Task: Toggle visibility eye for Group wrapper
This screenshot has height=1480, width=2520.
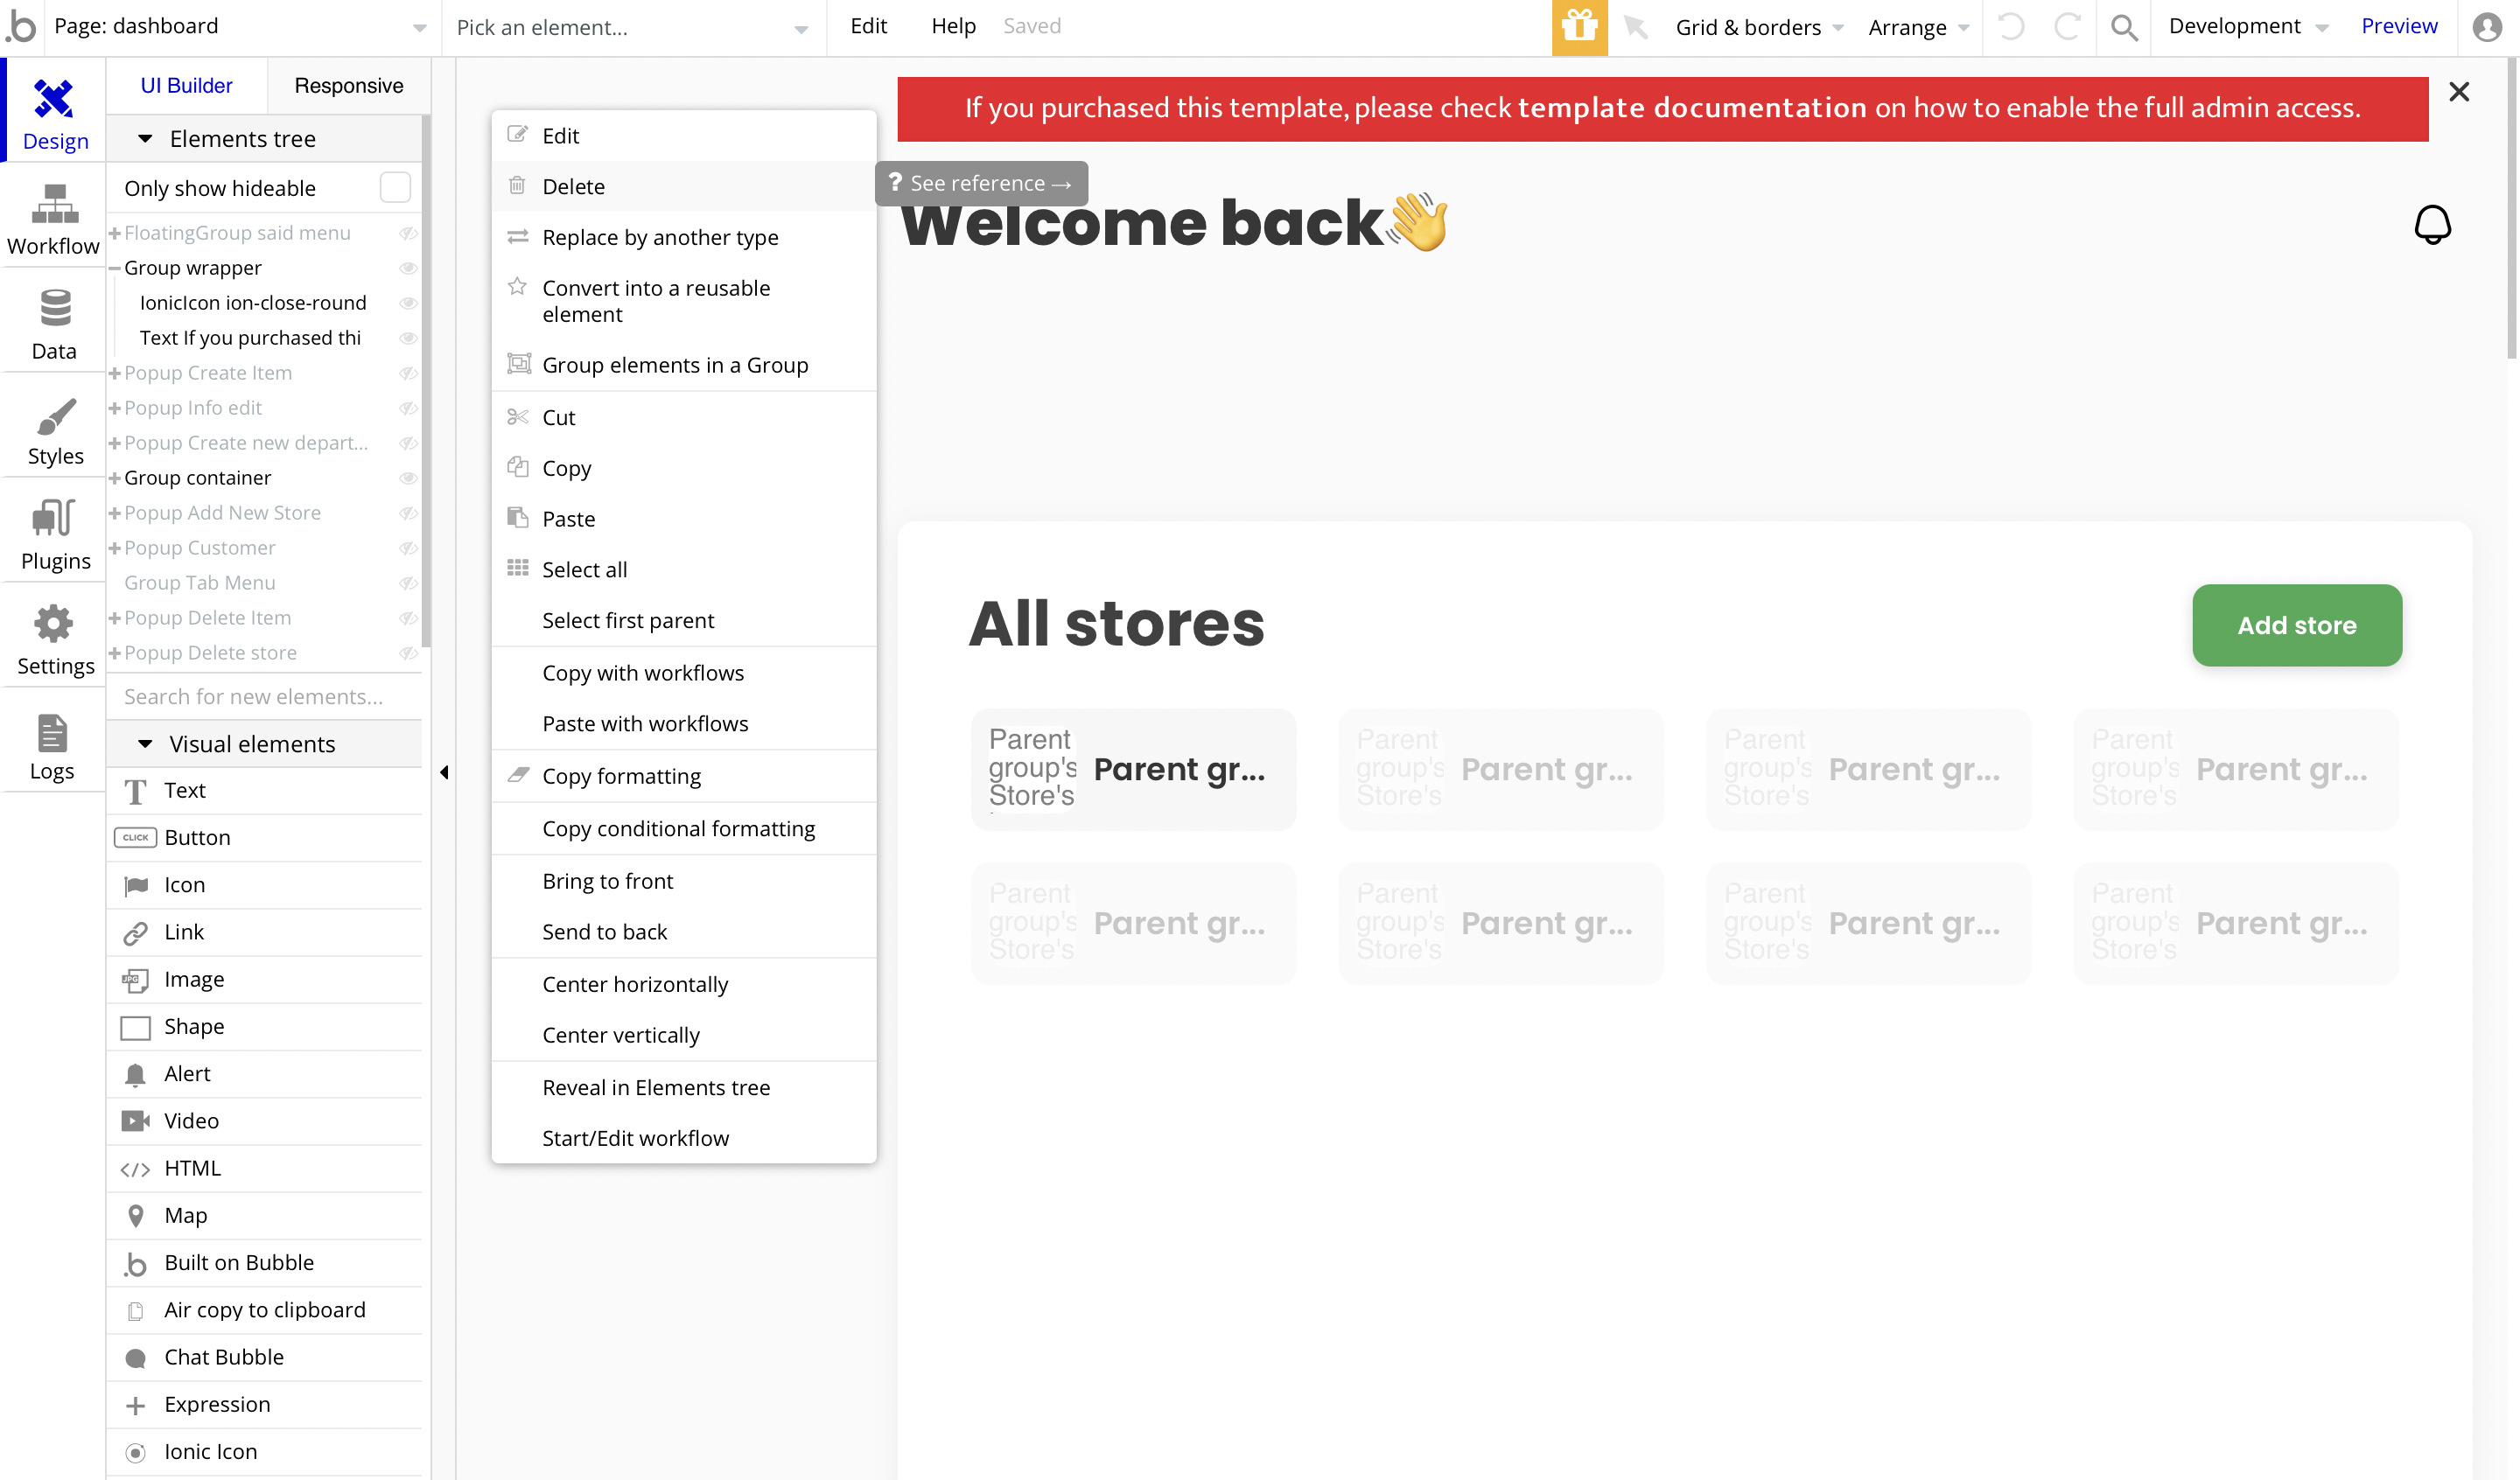Action: [408, 268]
